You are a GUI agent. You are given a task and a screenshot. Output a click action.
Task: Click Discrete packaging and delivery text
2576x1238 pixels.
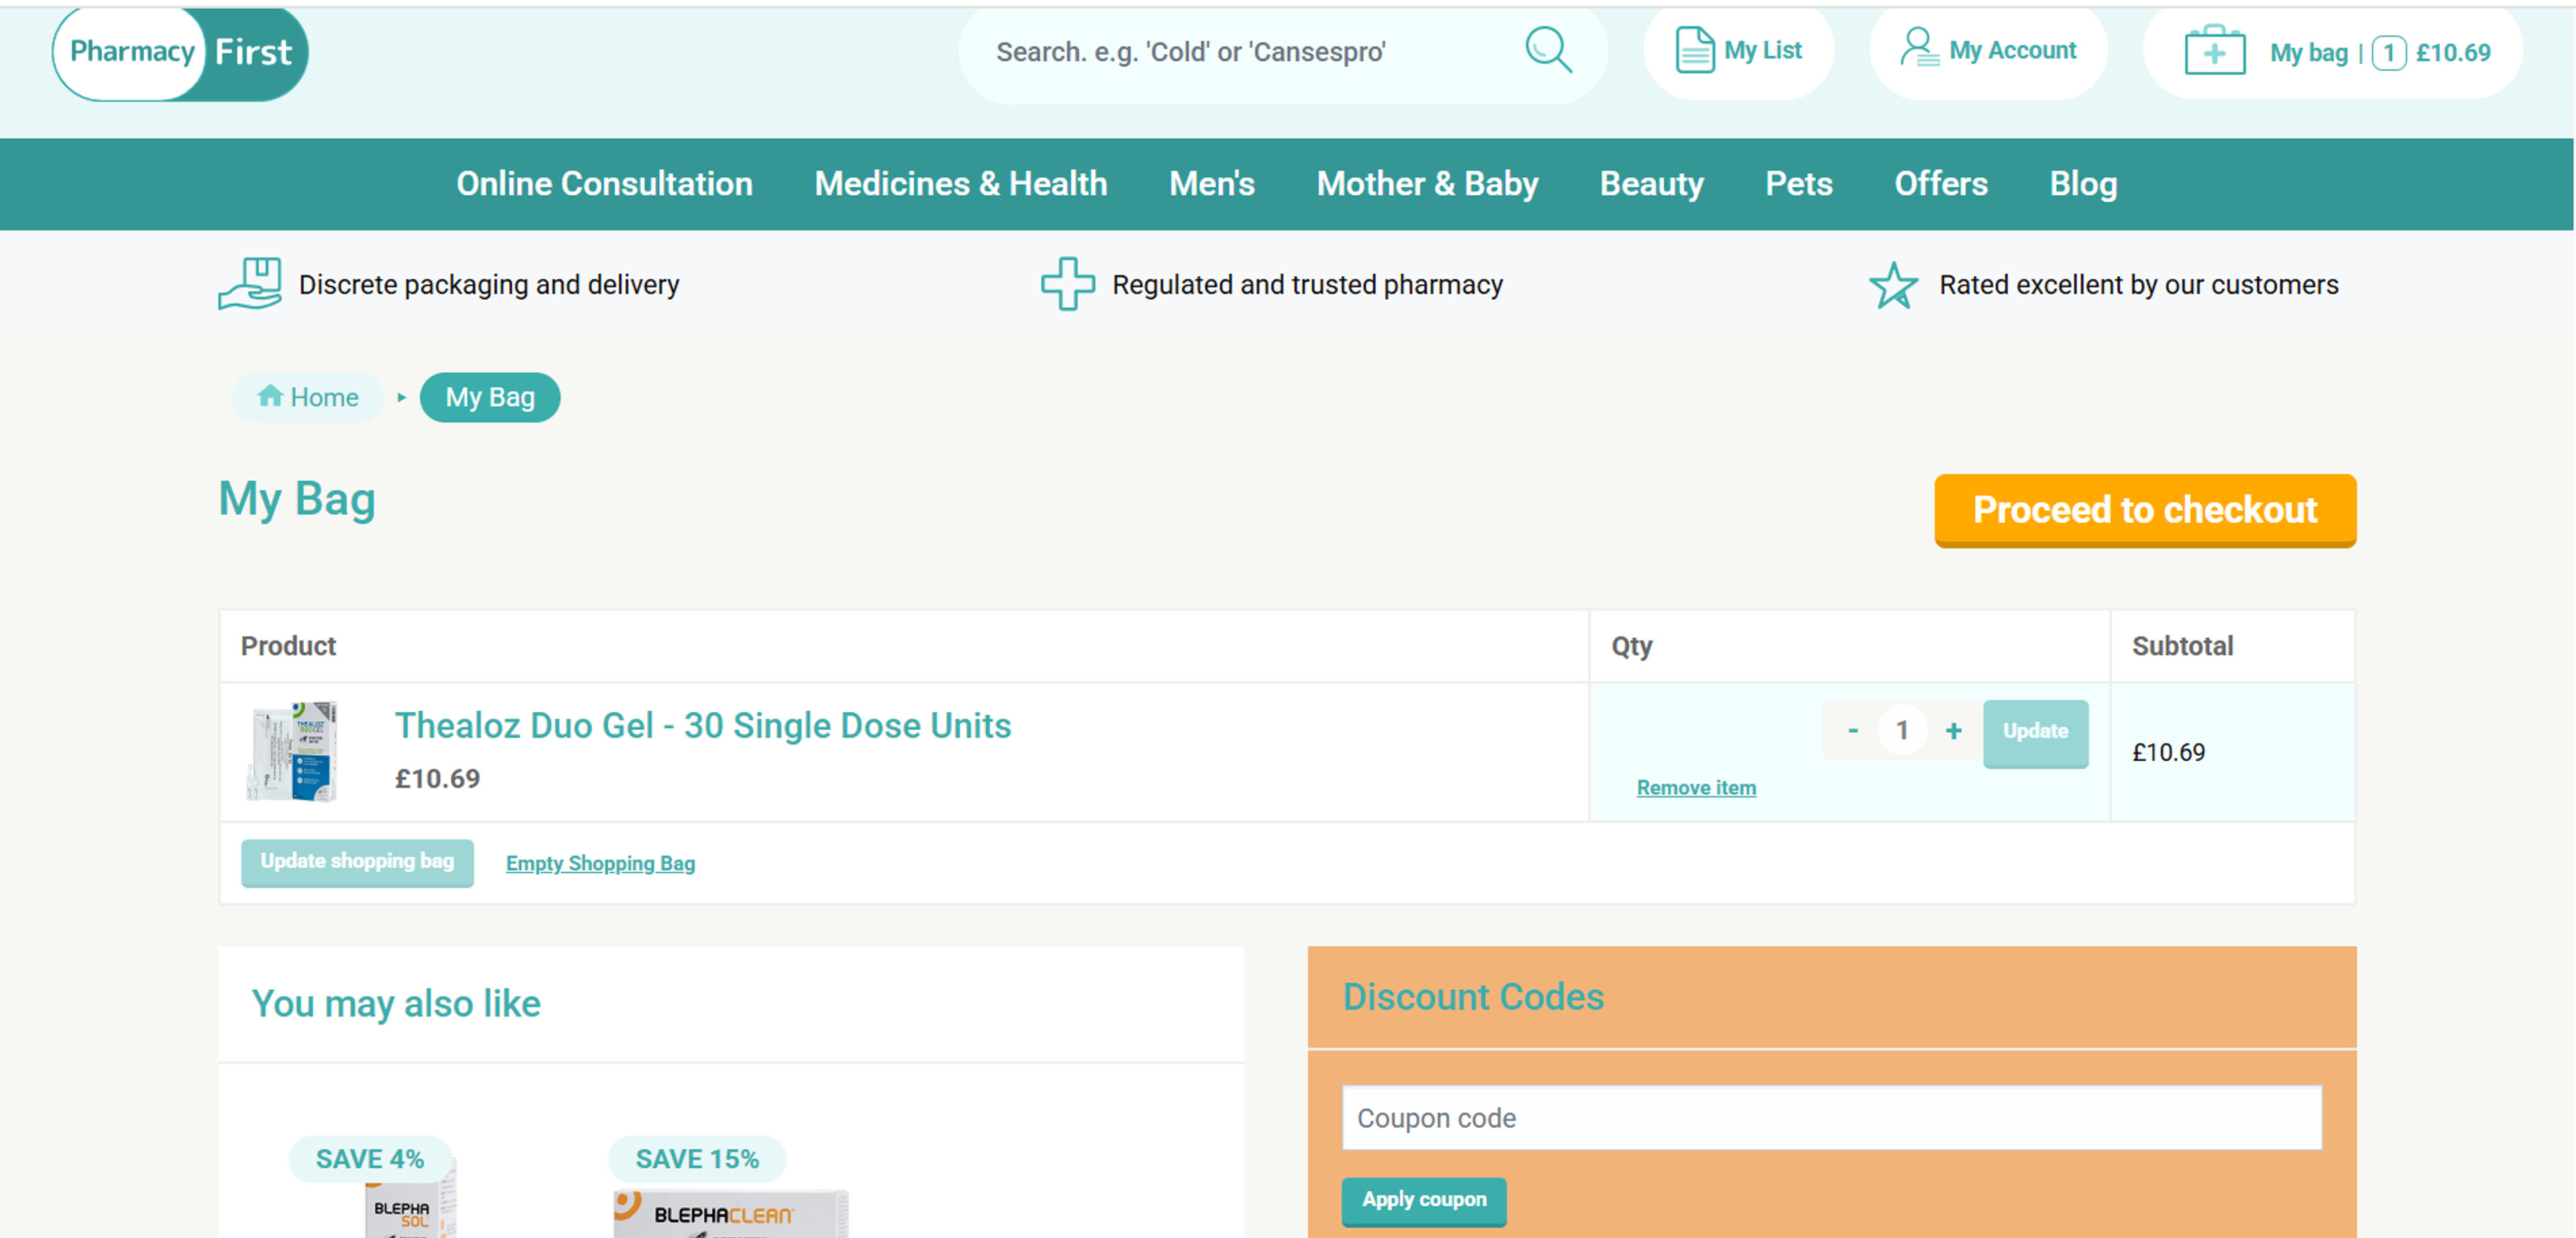coord(489,285)
